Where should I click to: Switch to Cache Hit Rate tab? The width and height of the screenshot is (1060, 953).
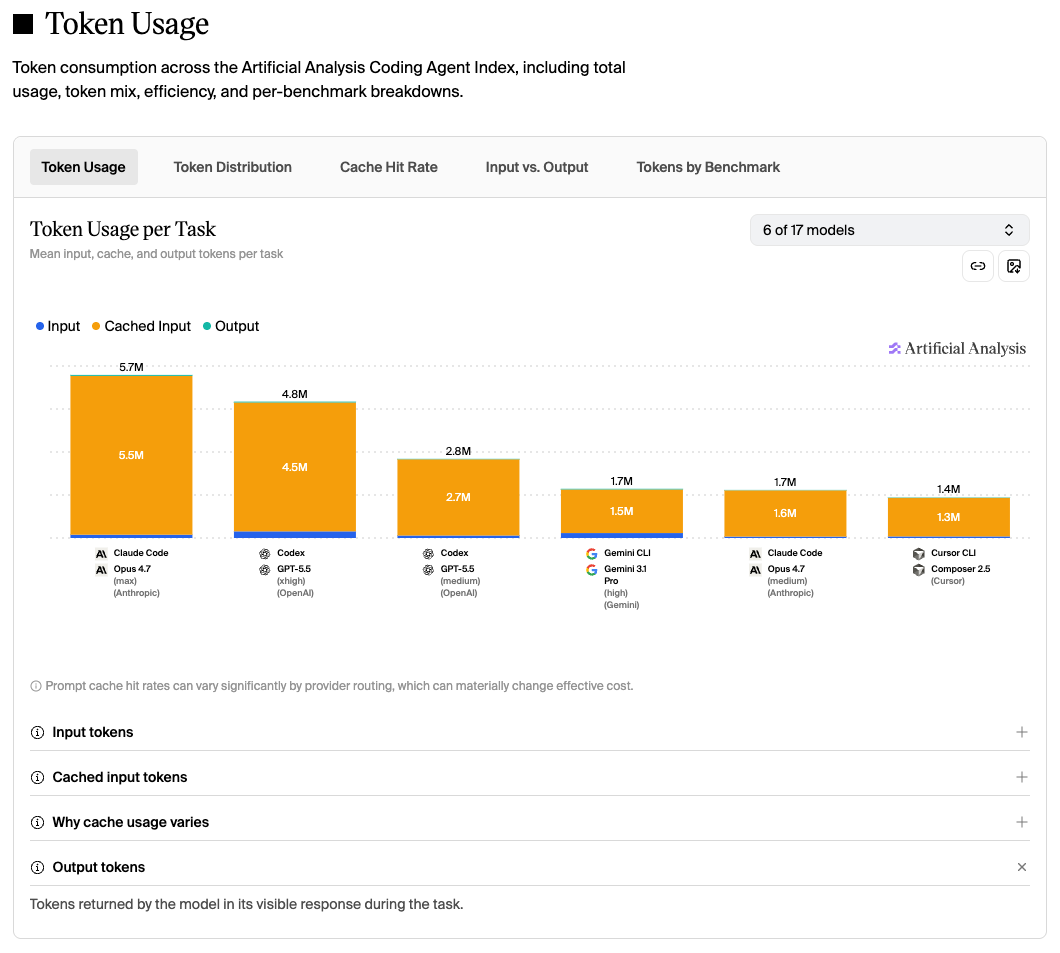point(389,167)
